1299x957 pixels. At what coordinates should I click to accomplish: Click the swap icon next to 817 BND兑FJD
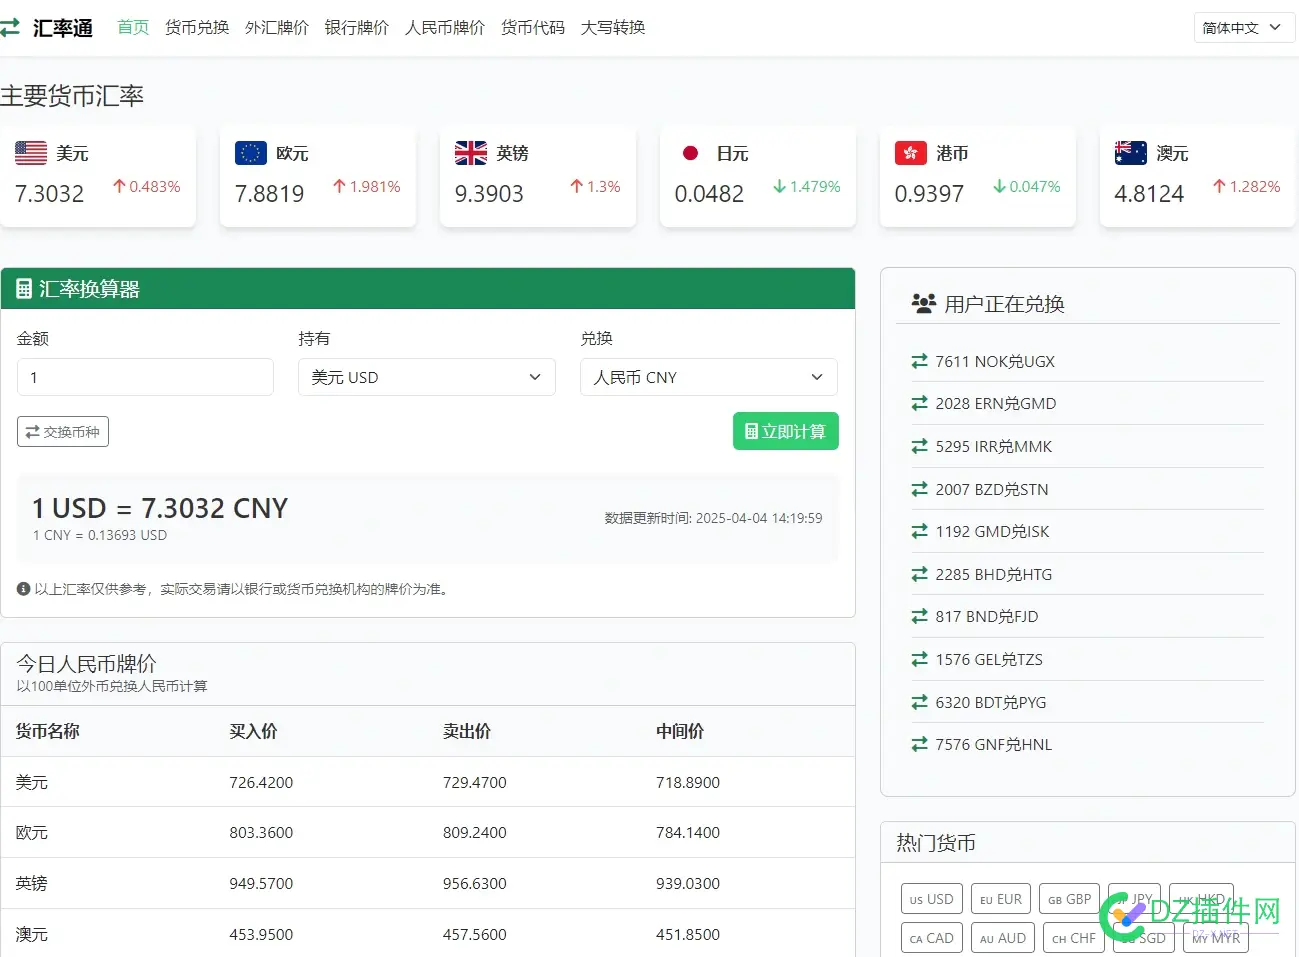click(921, 616)
